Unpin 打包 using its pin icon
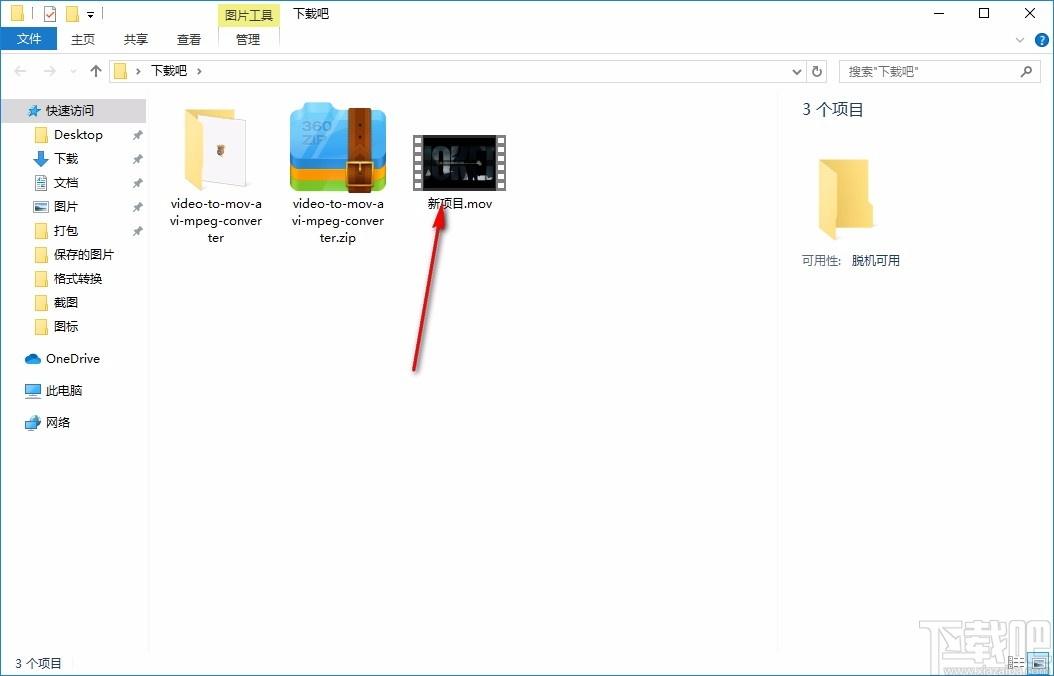The height and width of the screenshot is (676, 1054). click(x=137, y=231)
